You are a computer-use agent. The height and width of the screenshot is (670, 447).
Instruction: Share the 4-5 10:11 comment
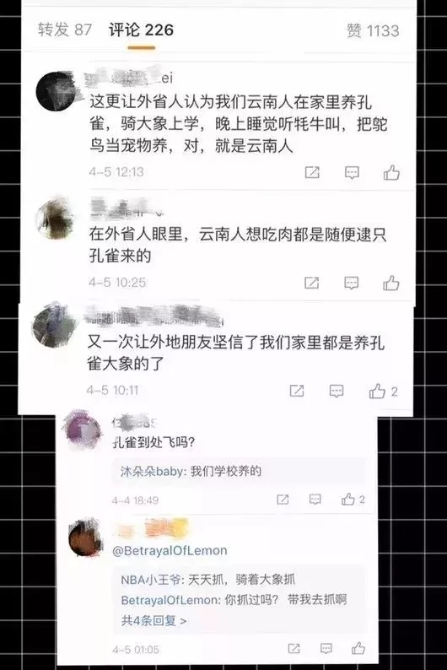(x=297, y=391)
